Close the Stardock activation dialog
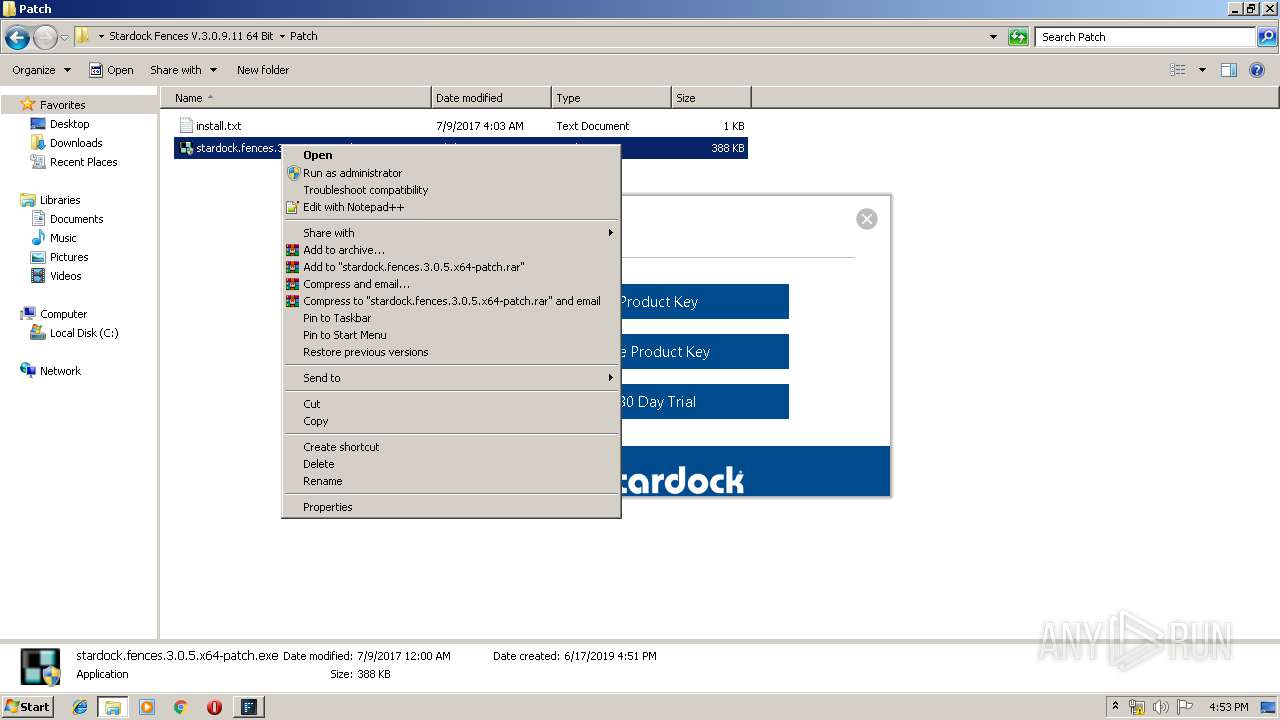 click(867, 219)
